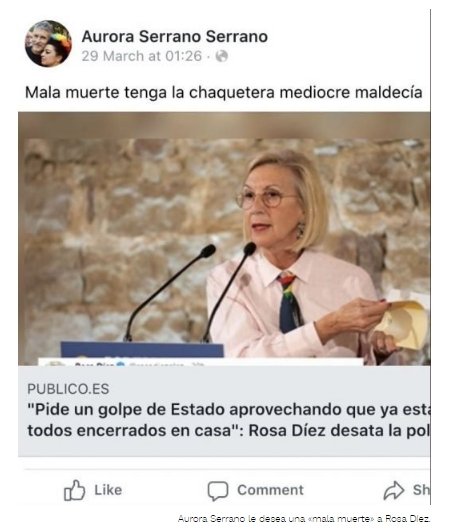The image size is (453, 530).
Task: Open the Rosa Díez article preview image
Action: coord(224,239)
